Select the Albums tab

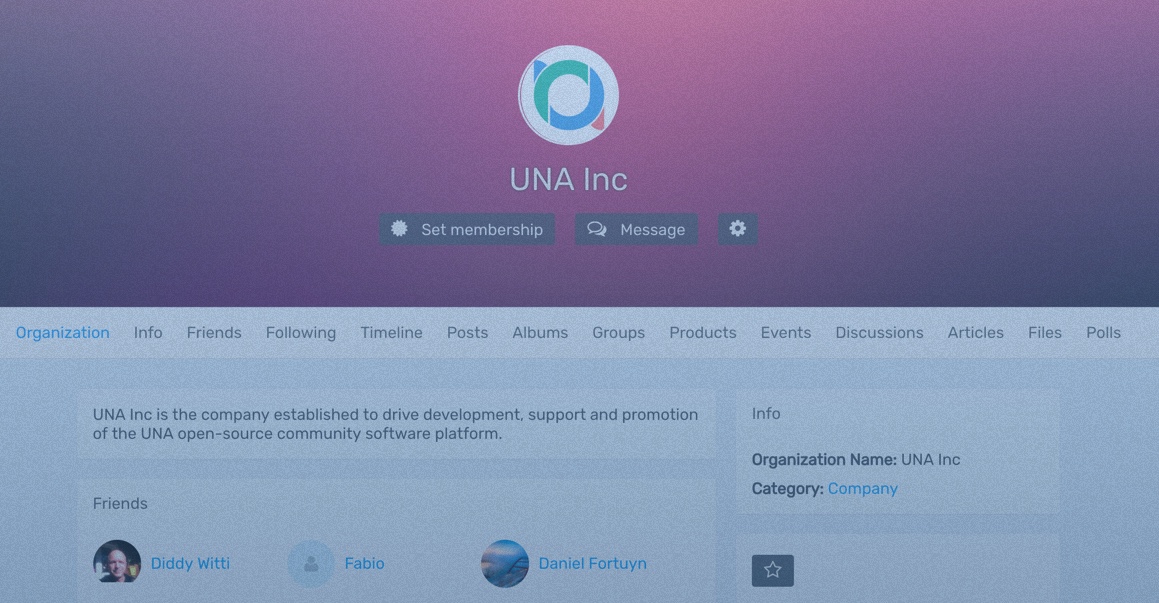tap(540, 333)
